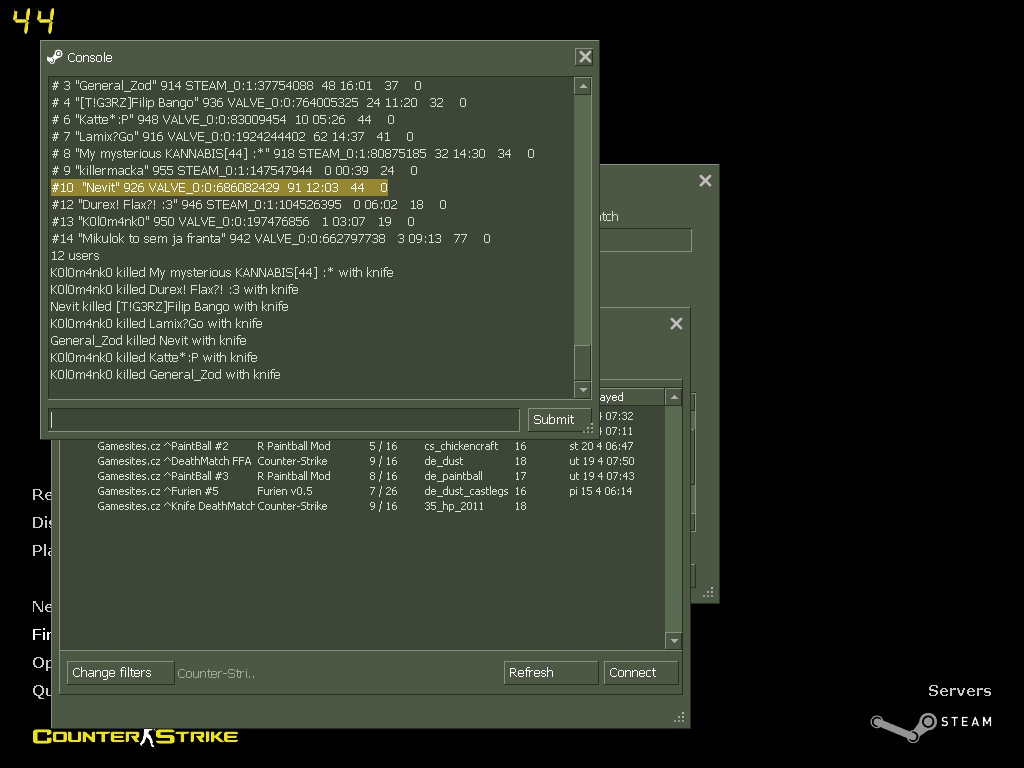Click "K0l0m4nk0 killed My mysterious KANNABIS[44]" line
Image resolution: width=1024 pixels, height=768 pixels.
pyautogui.click(x=222, y=272)
